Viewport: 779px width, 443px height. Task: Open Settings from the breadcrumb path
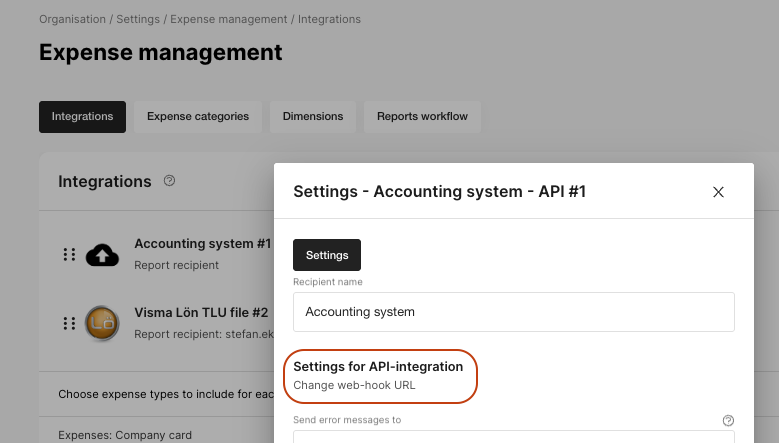tap(138, 19)
